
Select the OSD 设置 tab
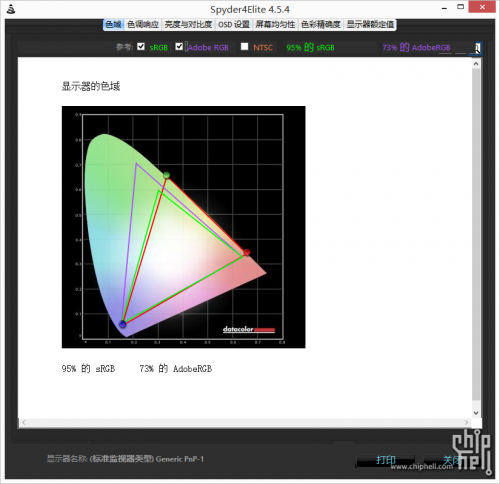click(x=234, y=24)
